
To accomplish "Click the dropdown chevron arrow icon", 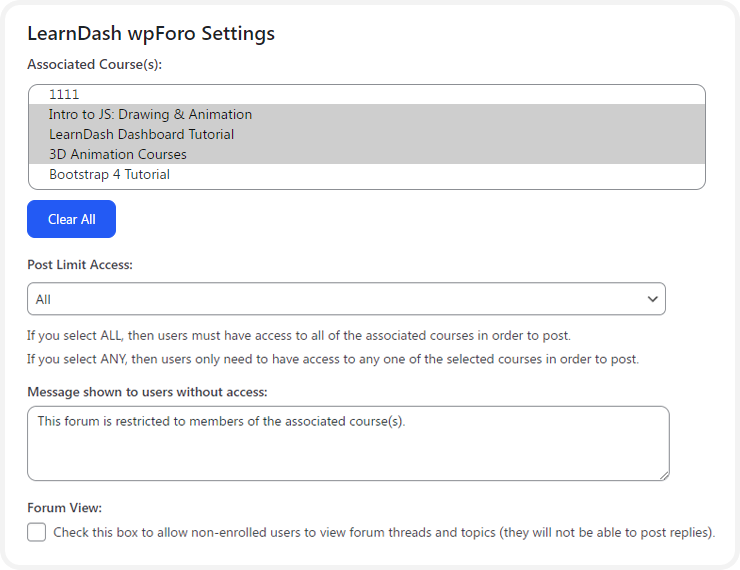I will (x=653, y=299).
